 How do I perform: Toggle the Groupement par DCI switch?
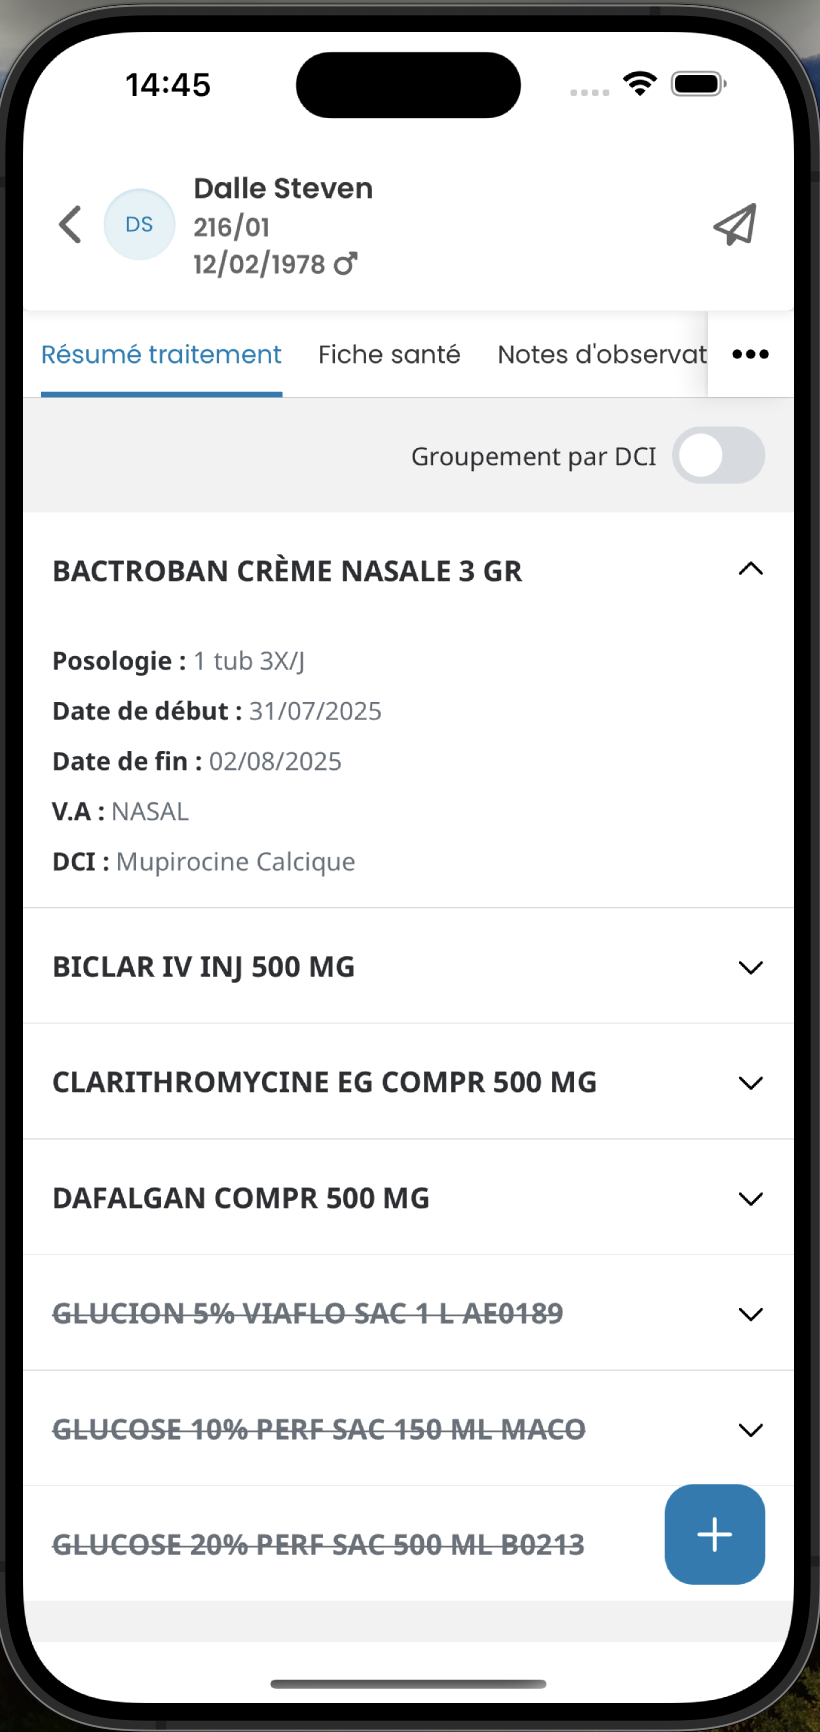pos(718,456)
